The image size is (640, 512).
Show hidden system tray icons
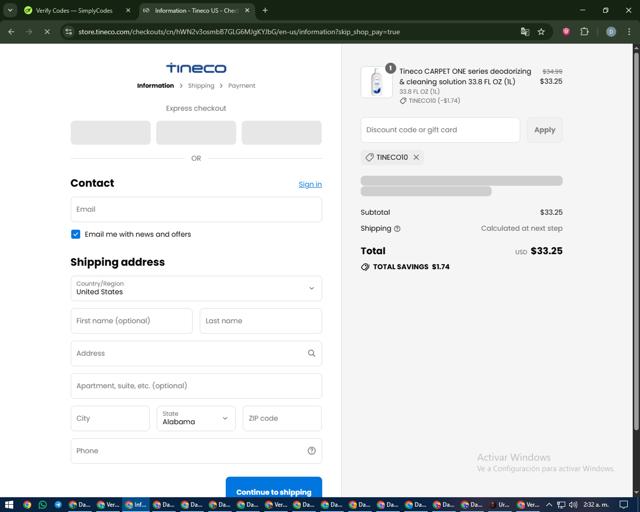point(549,505)
